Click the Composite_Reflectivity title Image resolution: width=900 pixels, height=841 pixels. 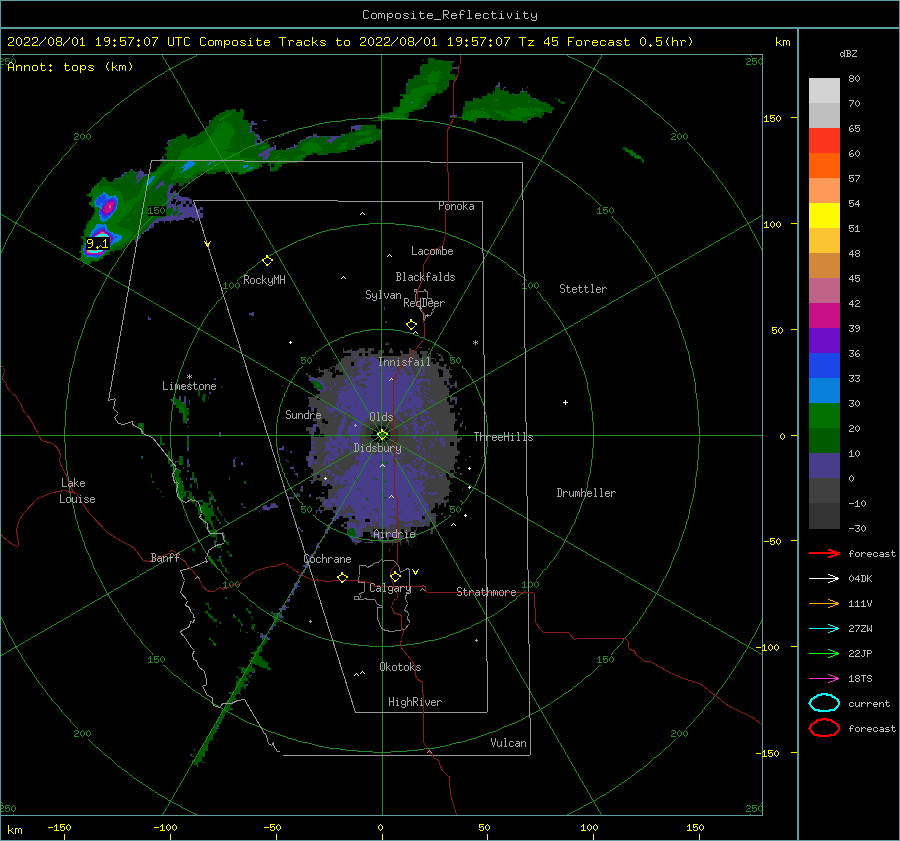[x=449, y=15]
